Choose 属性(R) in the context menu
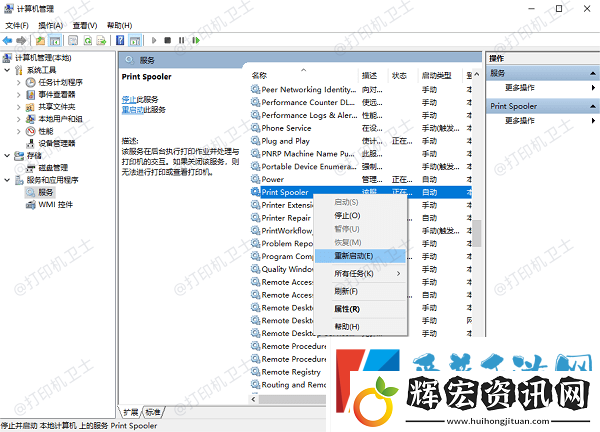 (x=360, y=309)
